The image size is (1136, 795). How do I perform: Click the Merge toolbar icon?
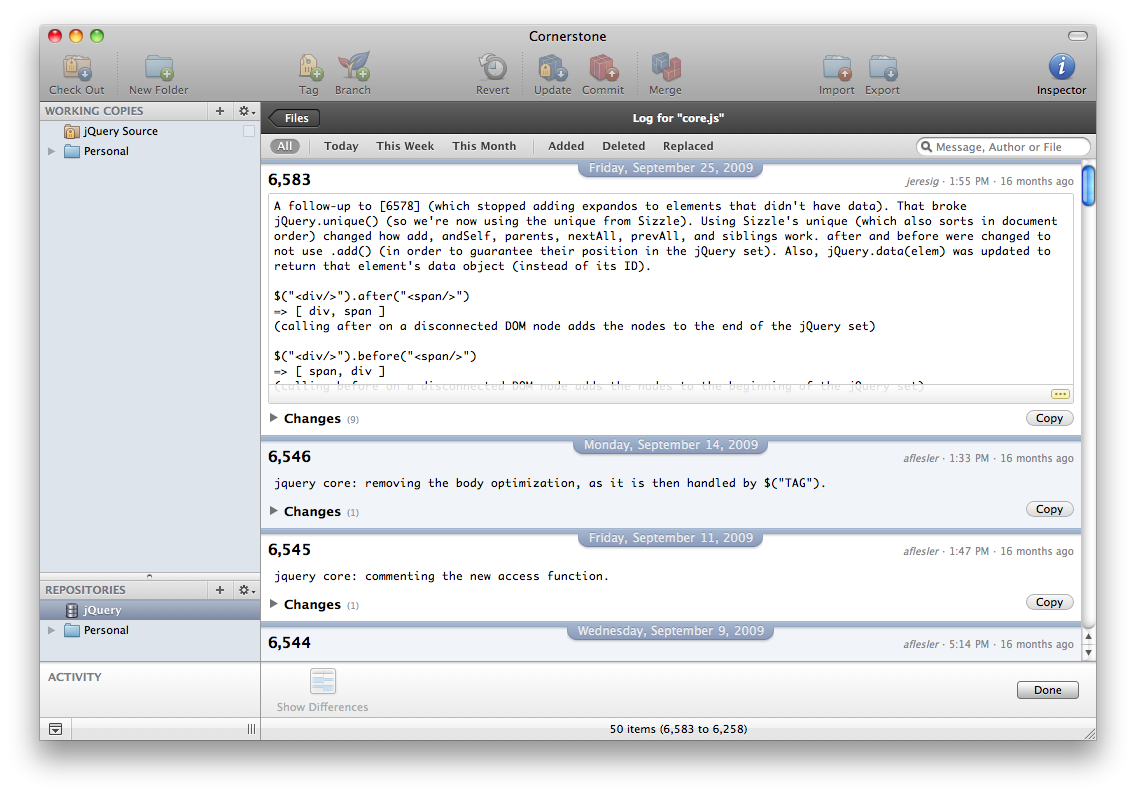pyautogui.click(x=665, y=68)
